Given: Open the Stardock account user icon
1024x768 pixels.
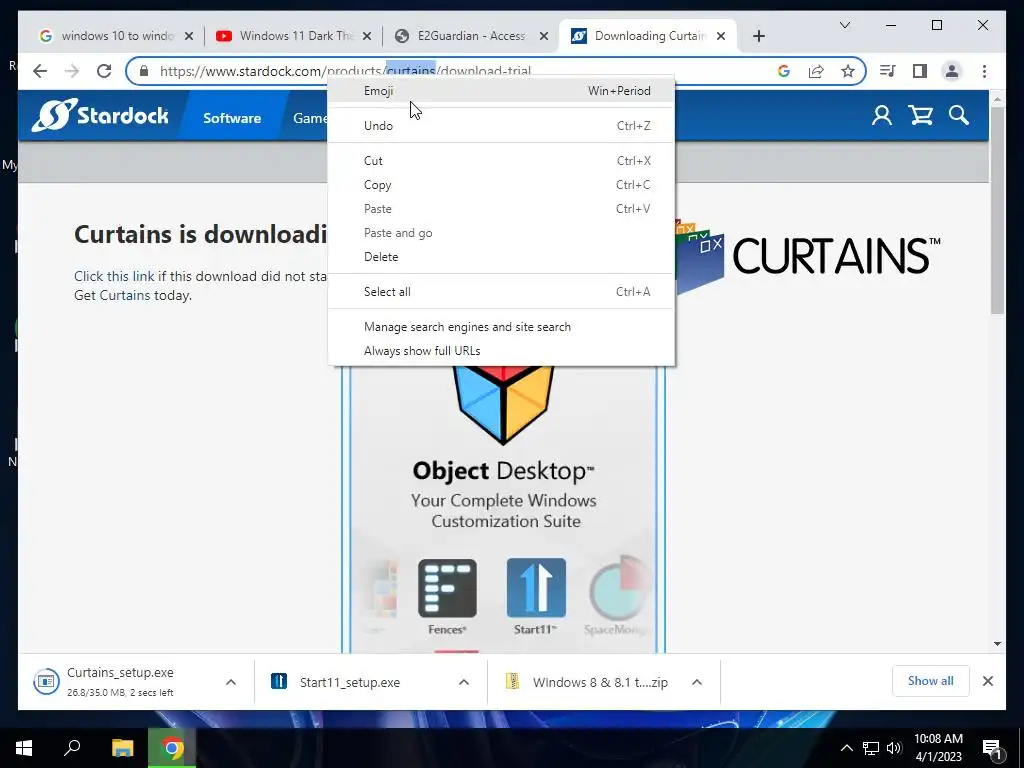Looking at the screenshot, I should pos(882,116).
